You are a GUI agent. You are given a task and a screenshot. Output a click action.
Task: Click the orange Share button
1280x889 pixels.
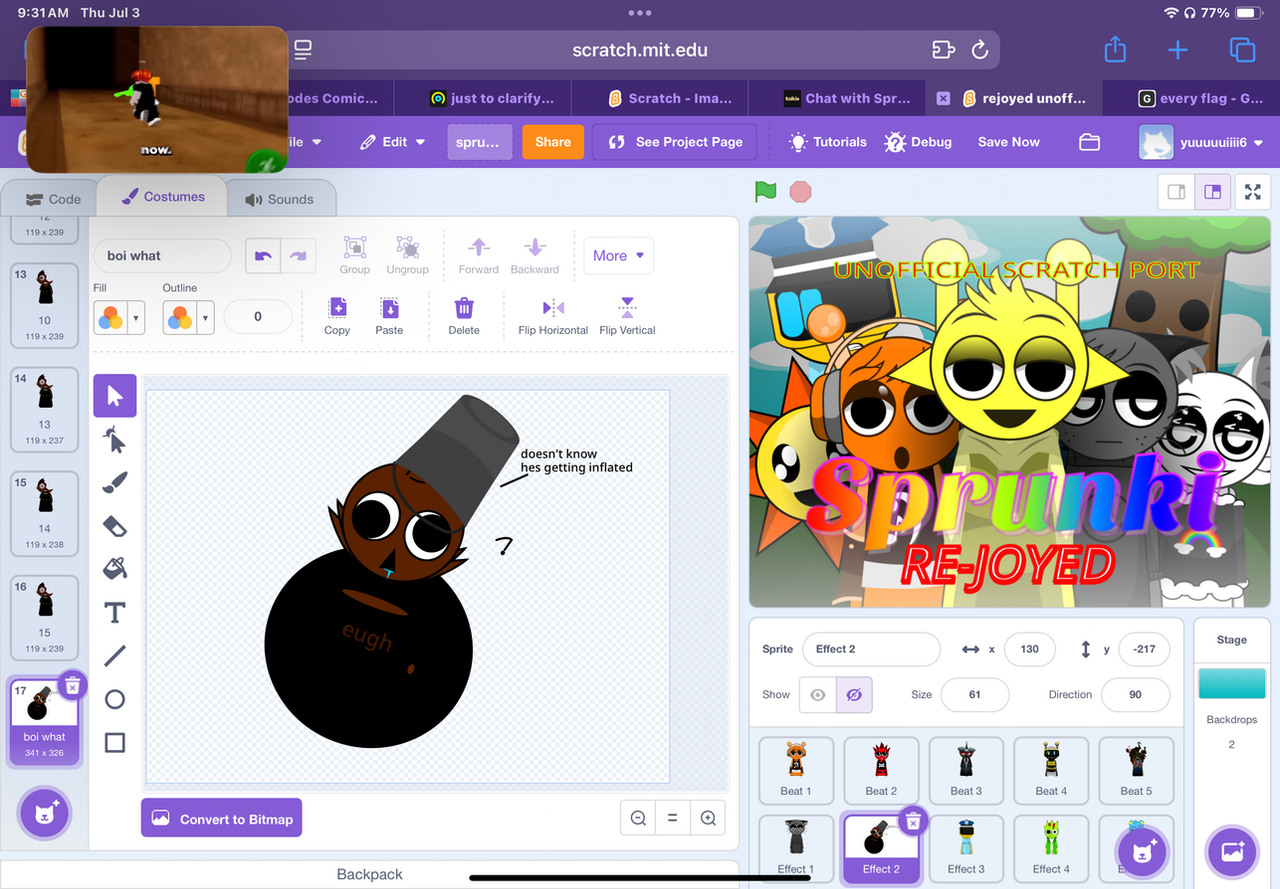[552, 142]
